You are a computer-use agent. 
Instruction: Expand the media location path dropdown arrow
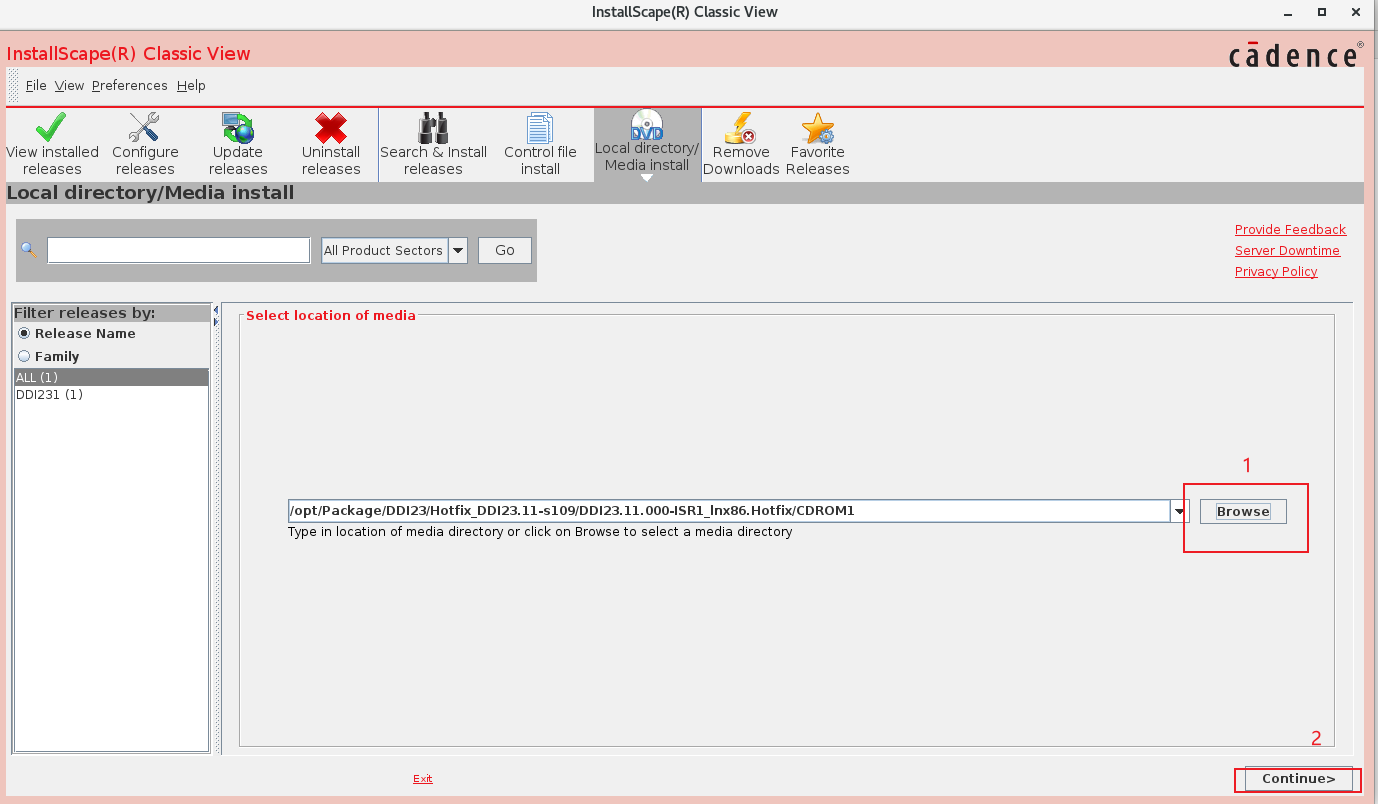[x=1180, y=512]
